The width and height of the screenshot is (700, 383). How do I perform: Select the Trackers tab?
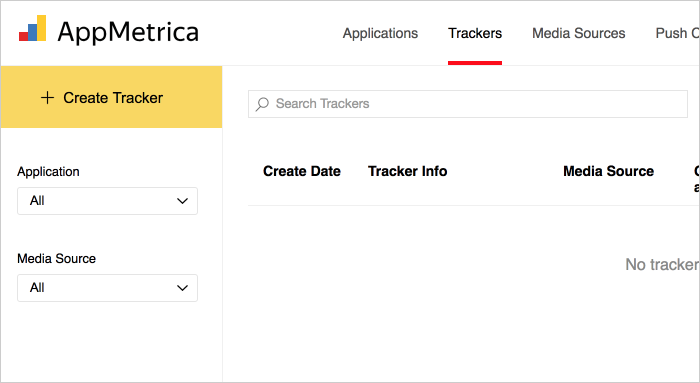pos(475,33)
